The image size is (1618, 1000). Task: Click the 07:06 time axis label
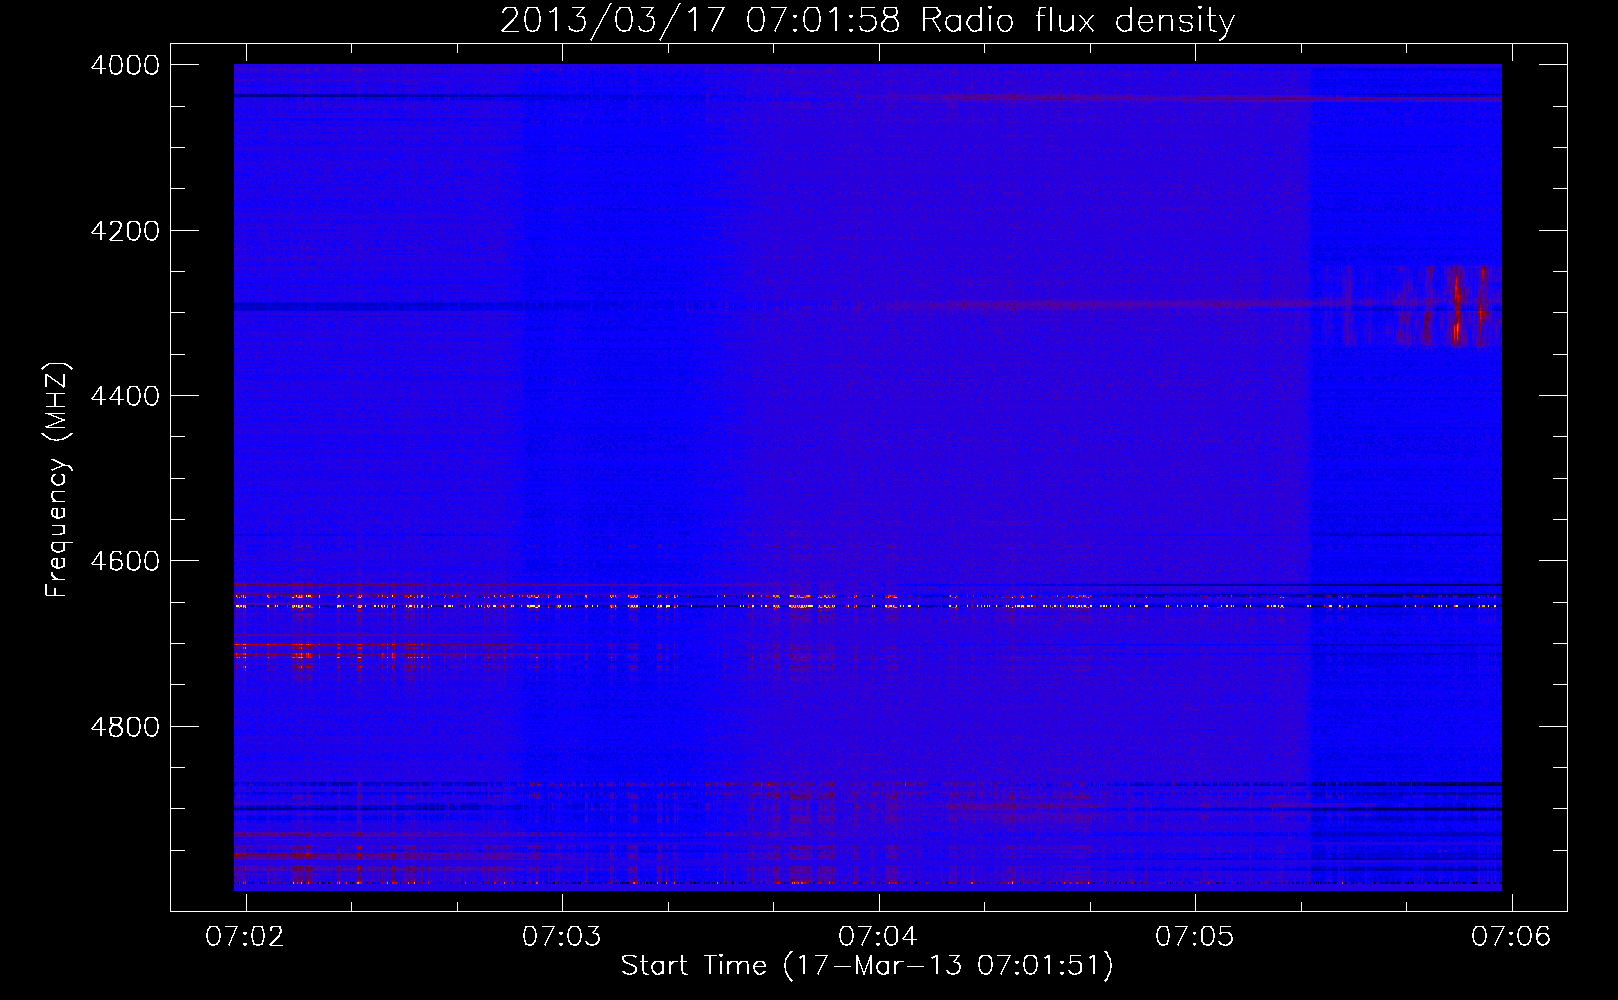[x=1511, y=936]
